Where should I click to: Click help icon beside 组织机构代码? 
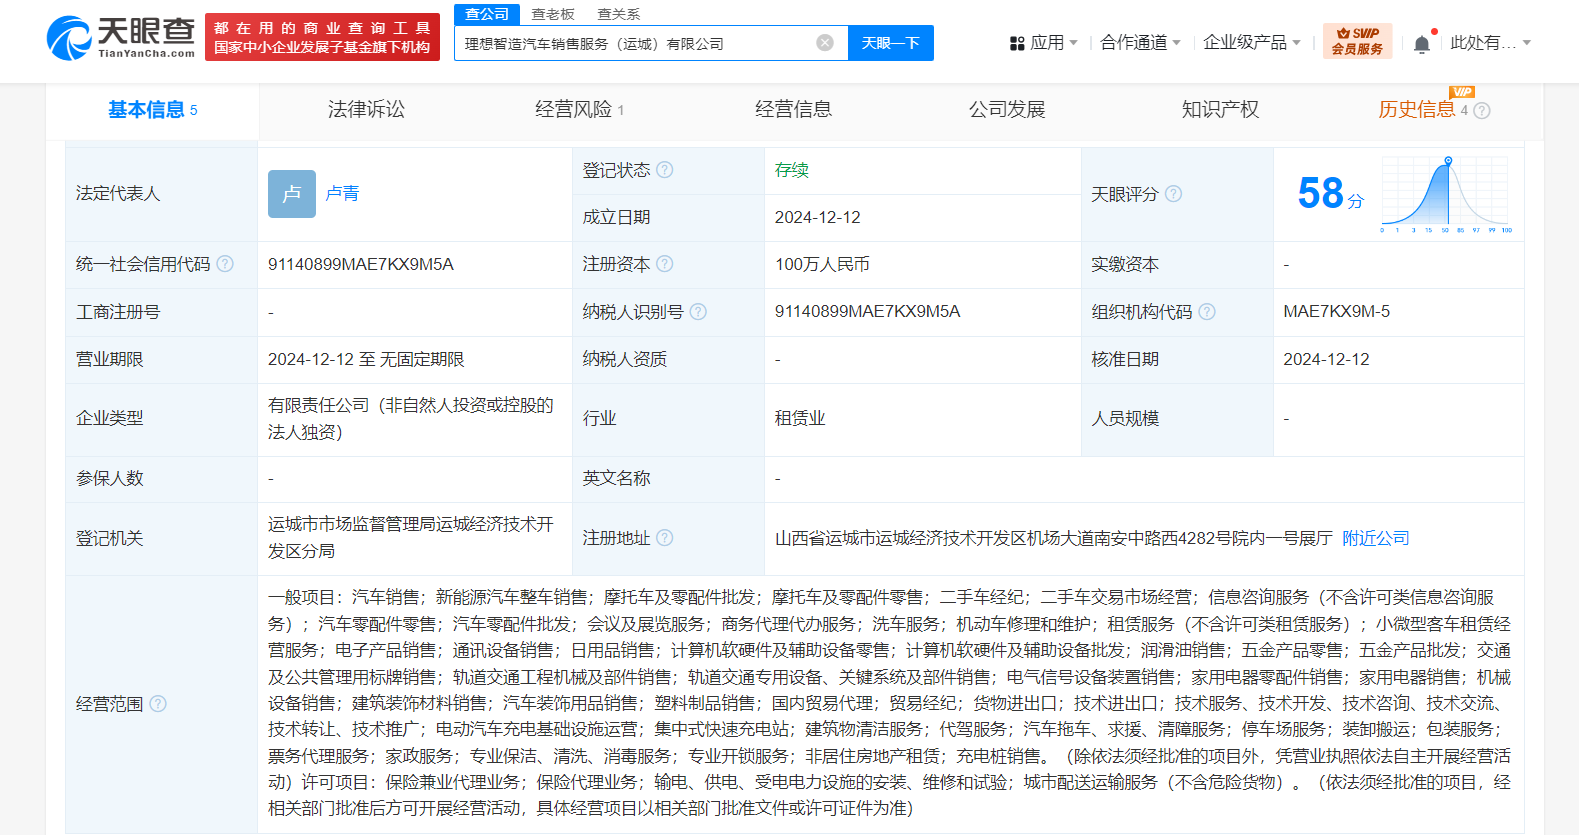pyautogui.click(x=1207, y=312)
